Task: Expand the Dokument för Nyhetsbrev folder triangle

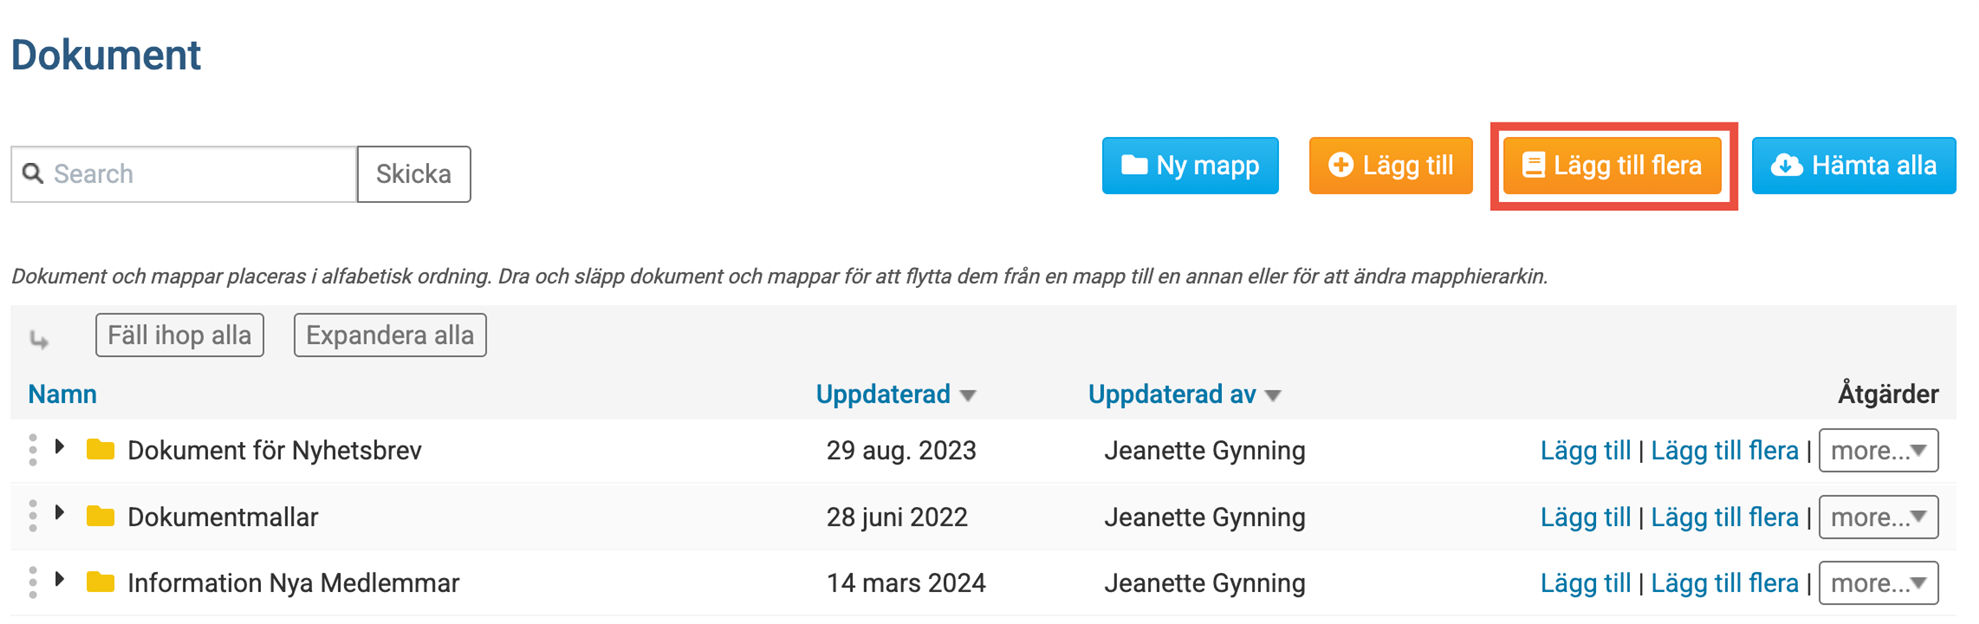Action: (60, 447)
